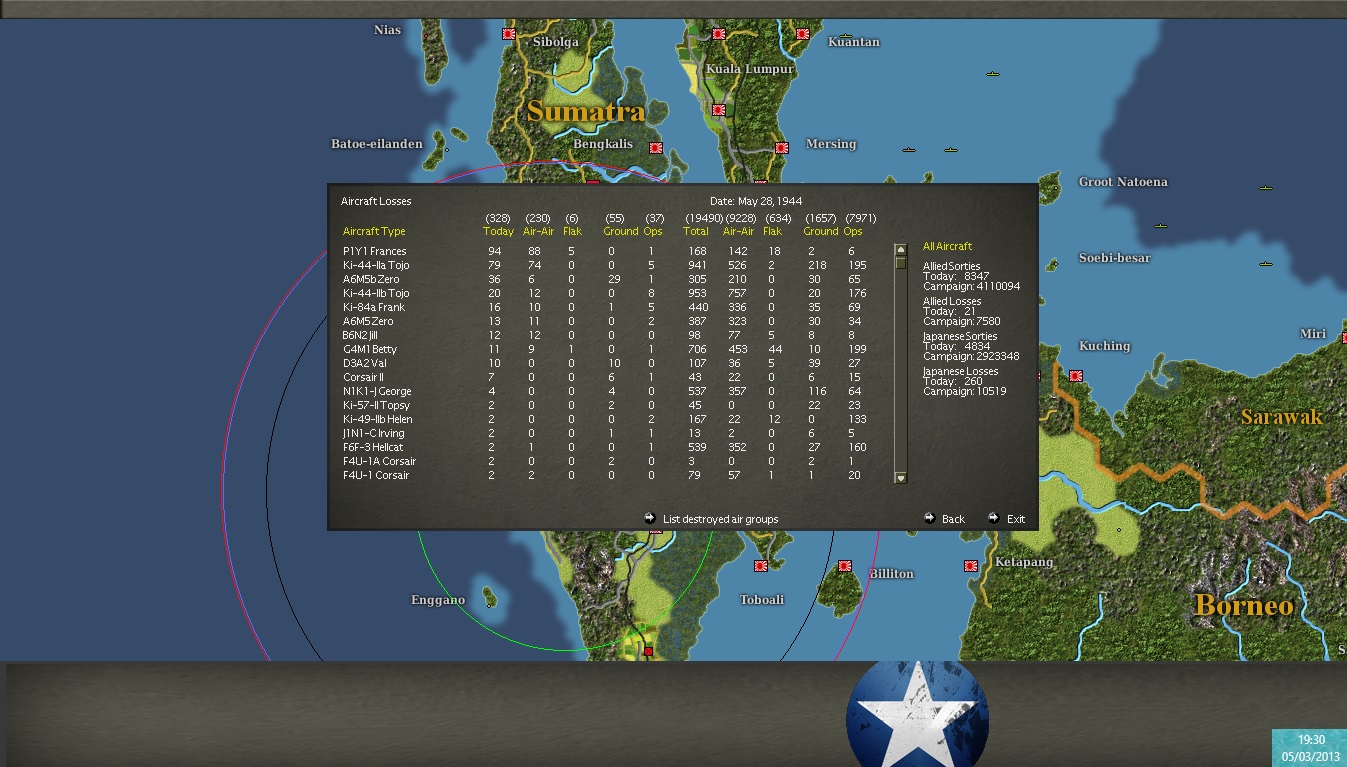Image resolution: width=1347 pixels, height=767 pixels.
Task: Select the Japanese base flag at Mersing
Action: pos(782,147)
